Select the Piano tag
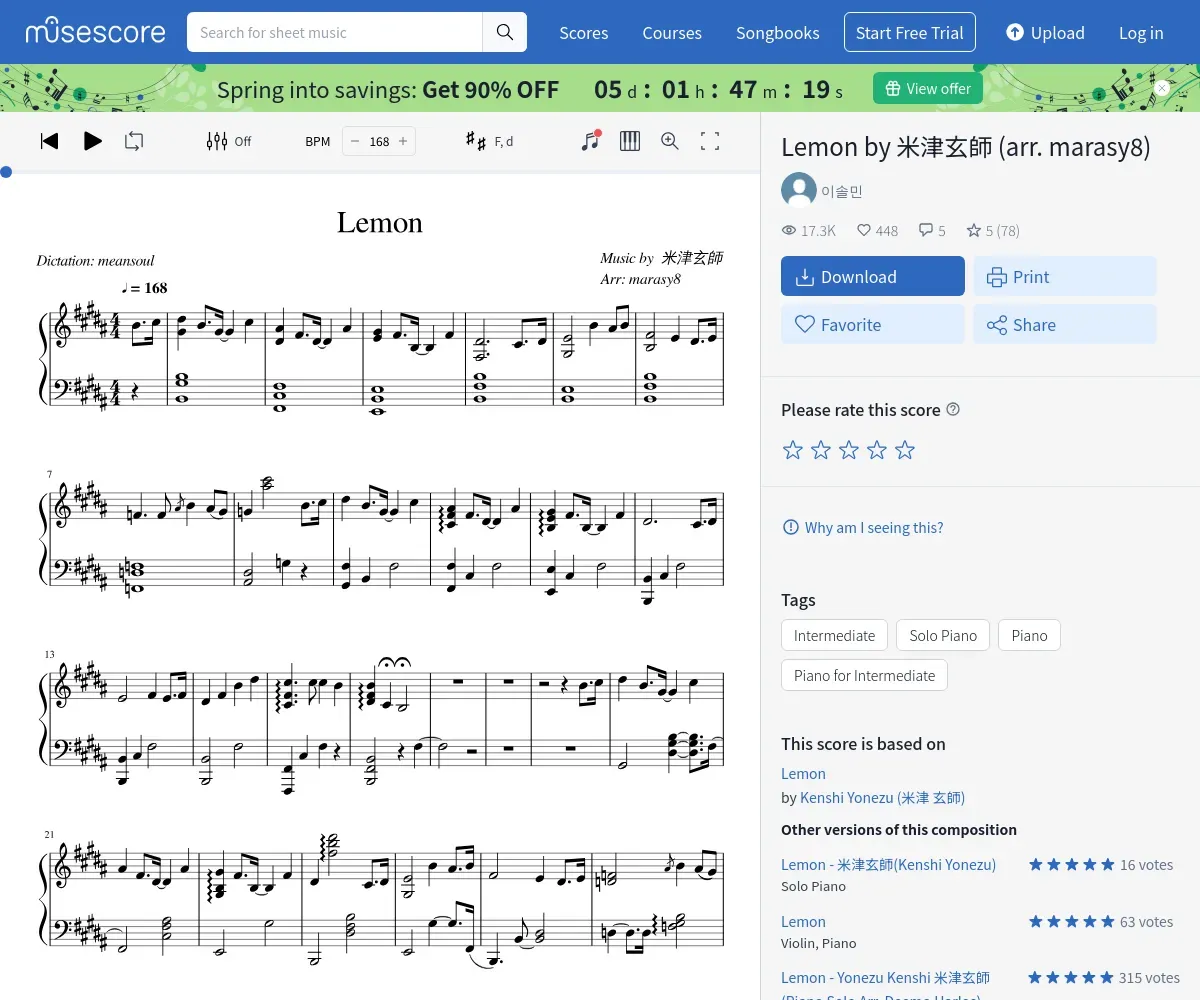 coord(1029,635)
